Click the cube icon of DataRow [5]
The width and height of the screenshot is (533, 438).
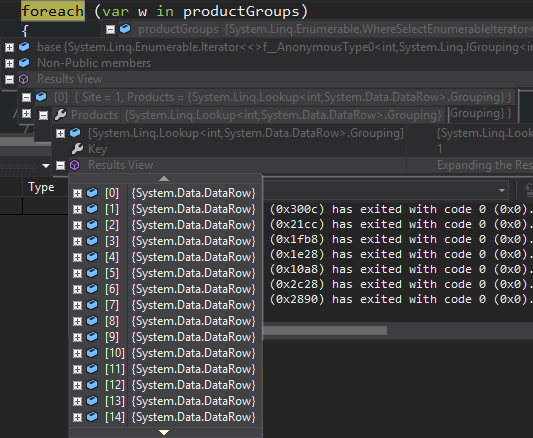pos(92,273)
